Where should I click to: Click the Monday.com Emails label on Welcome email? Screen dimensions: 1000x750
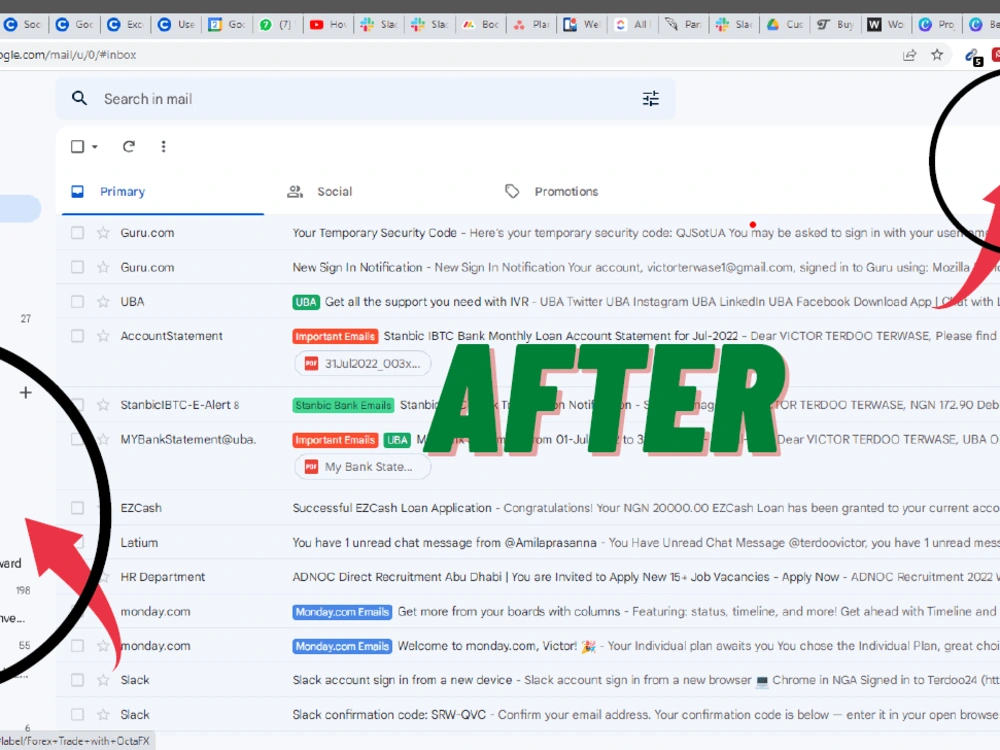(342, 646)
